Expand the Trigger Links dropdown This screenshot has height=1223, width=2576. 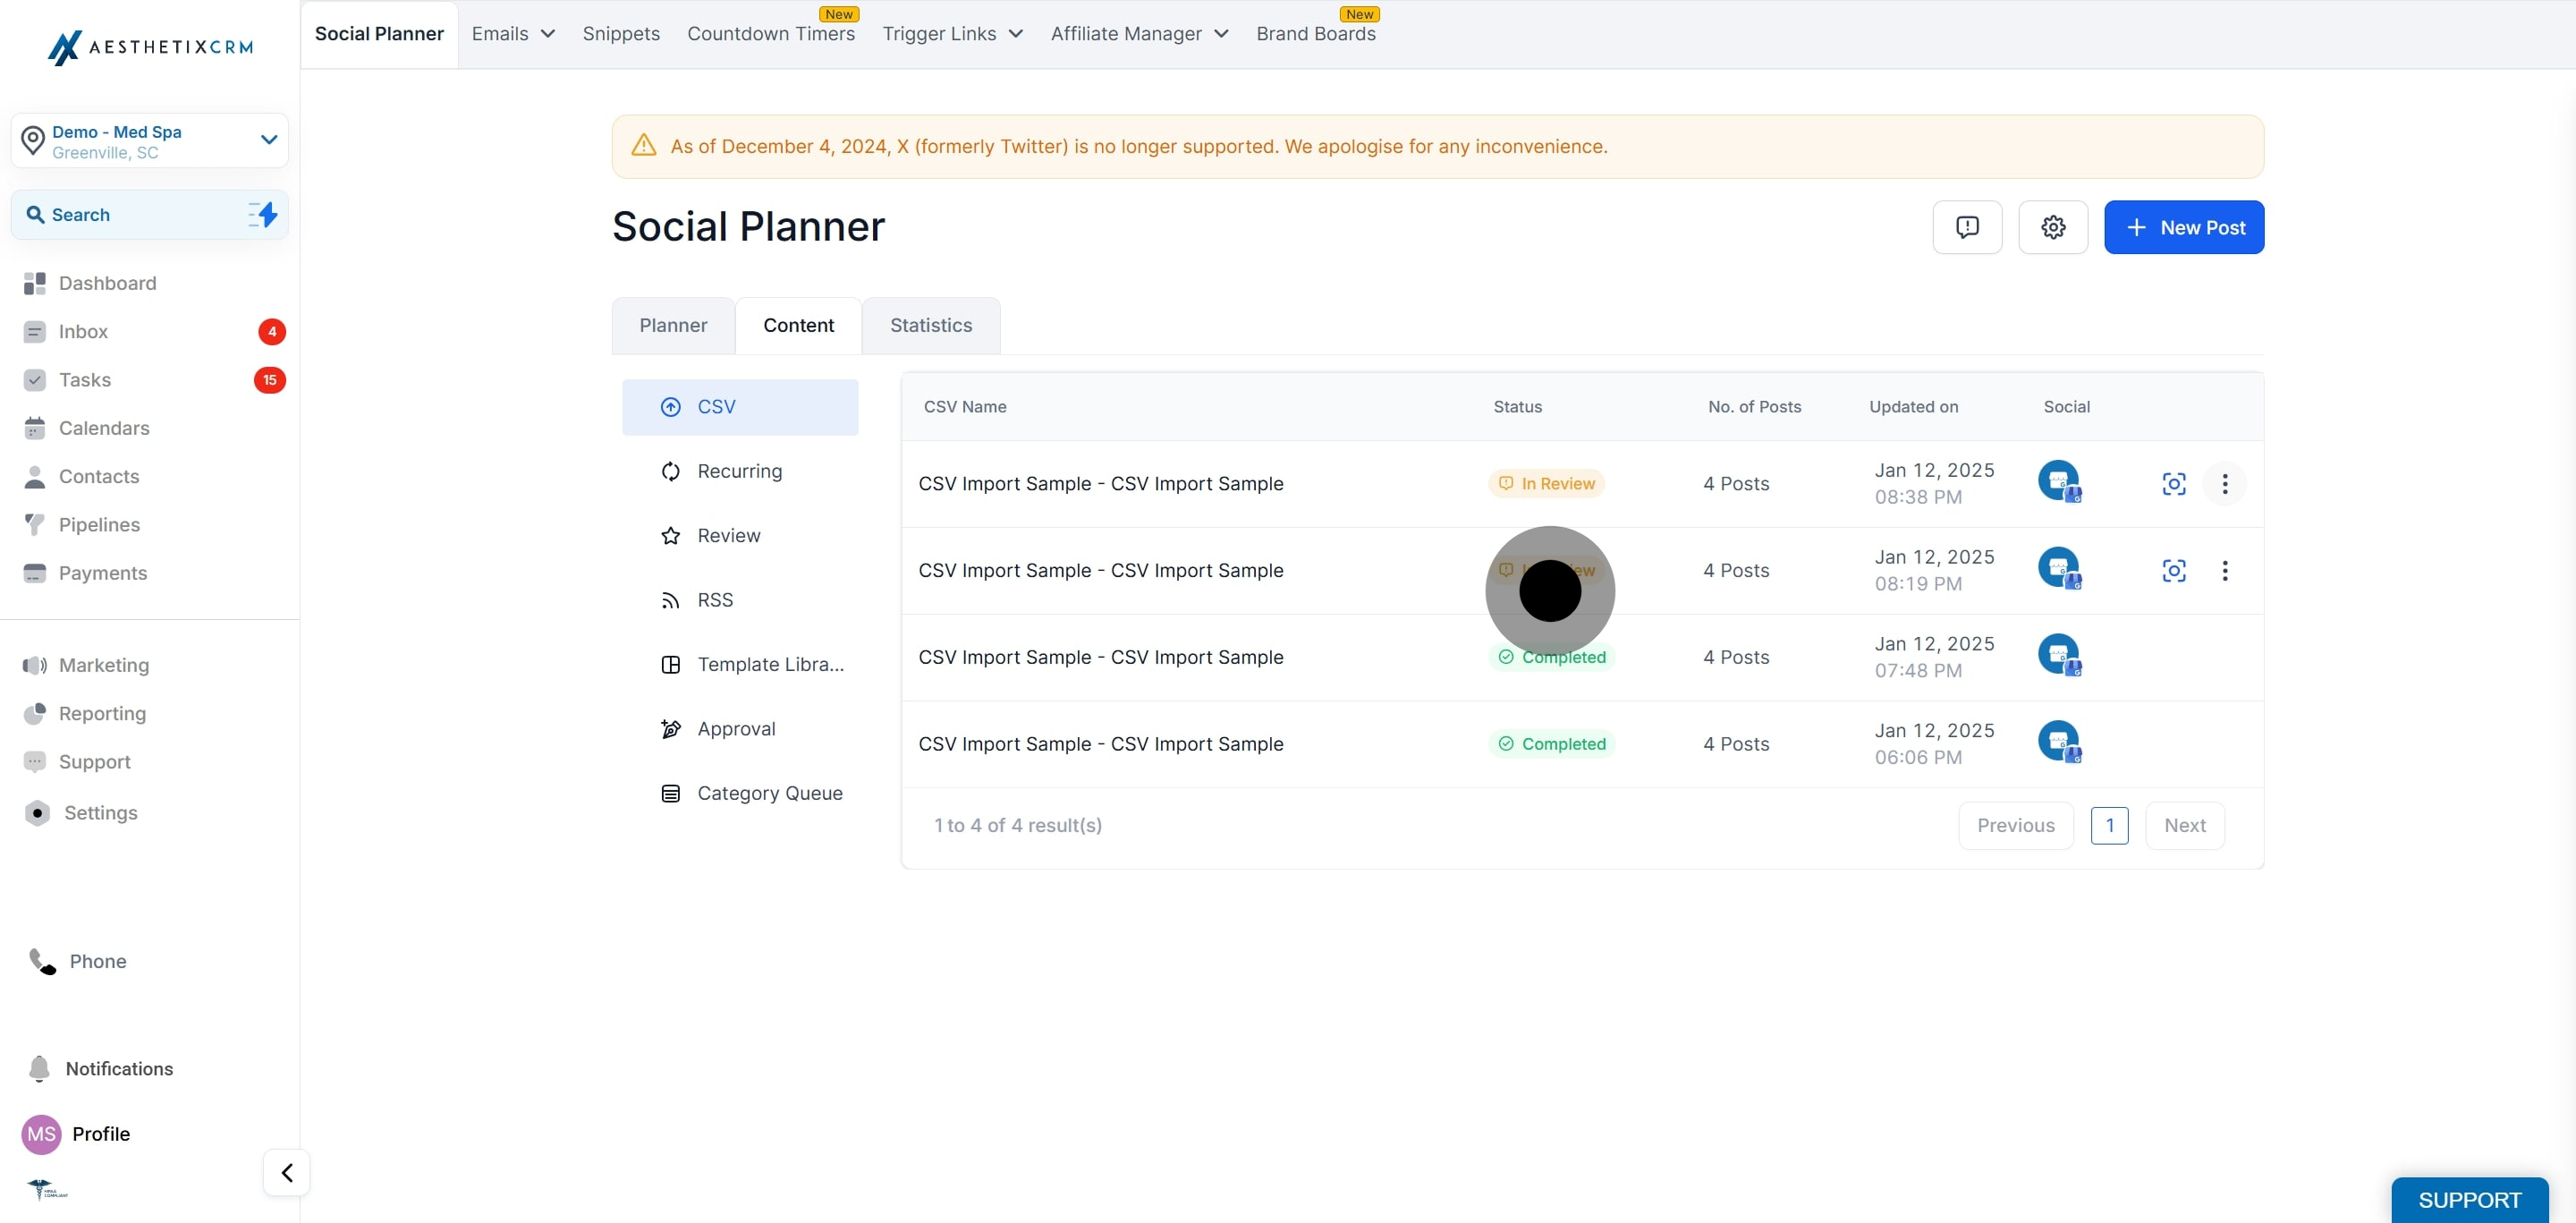[x=952, y=33]
